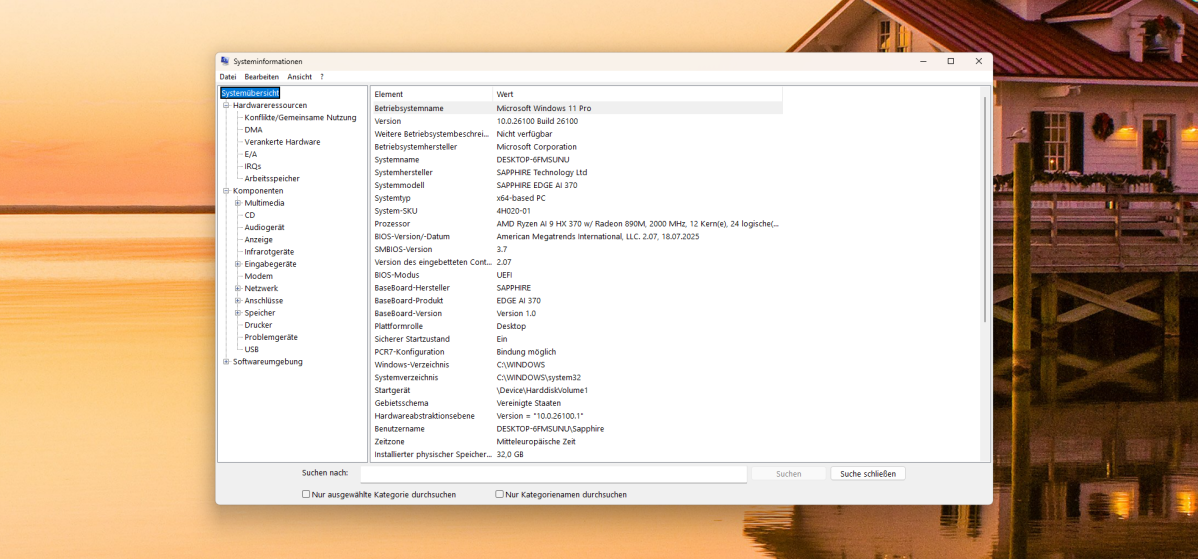Select E/A tree item
1198x559 pixels.
[x=251, y=154]
